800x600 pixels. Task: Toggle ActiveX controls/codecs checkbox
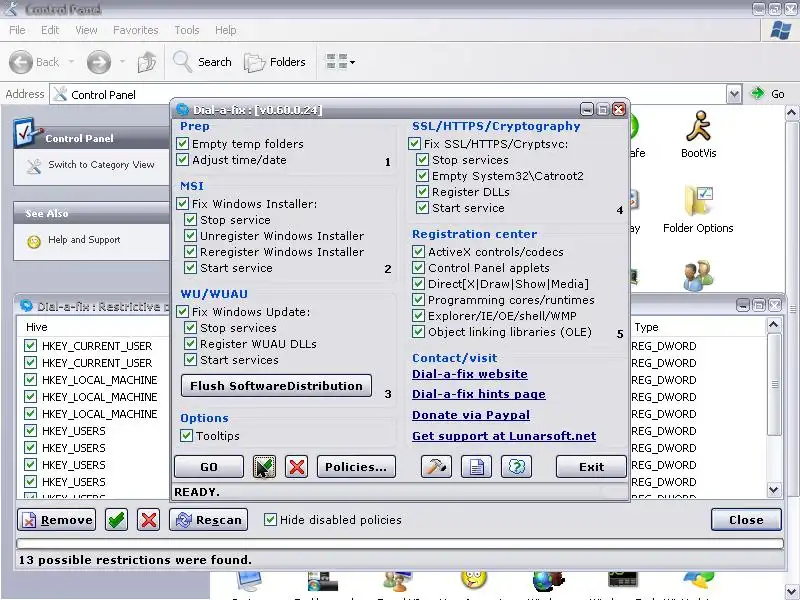click(418, 252)
